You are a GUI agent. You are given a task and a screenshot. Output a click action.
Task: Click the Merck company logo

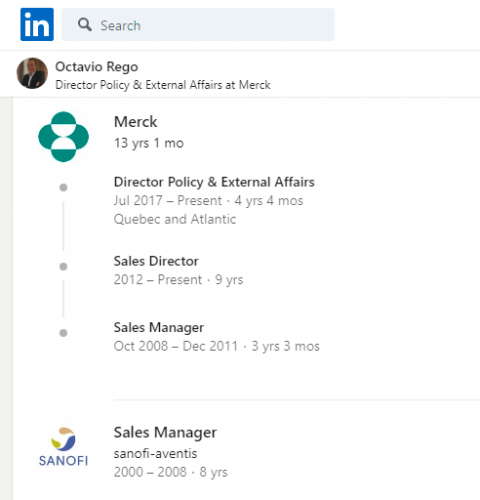63,137
